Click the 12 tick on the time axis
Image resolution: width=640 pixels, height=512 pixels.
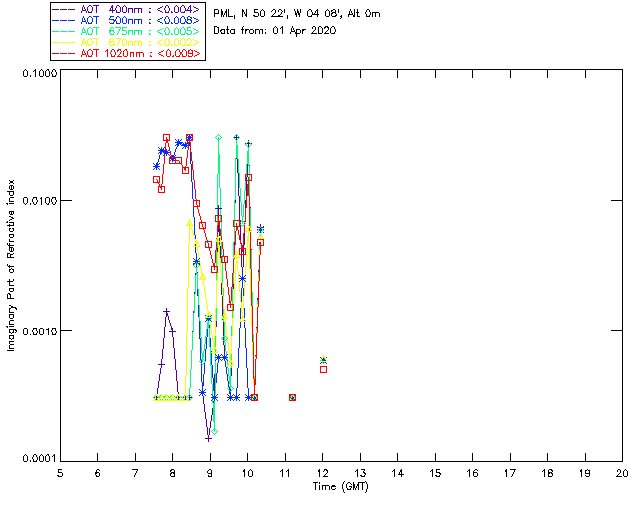(x=323, y=472)
